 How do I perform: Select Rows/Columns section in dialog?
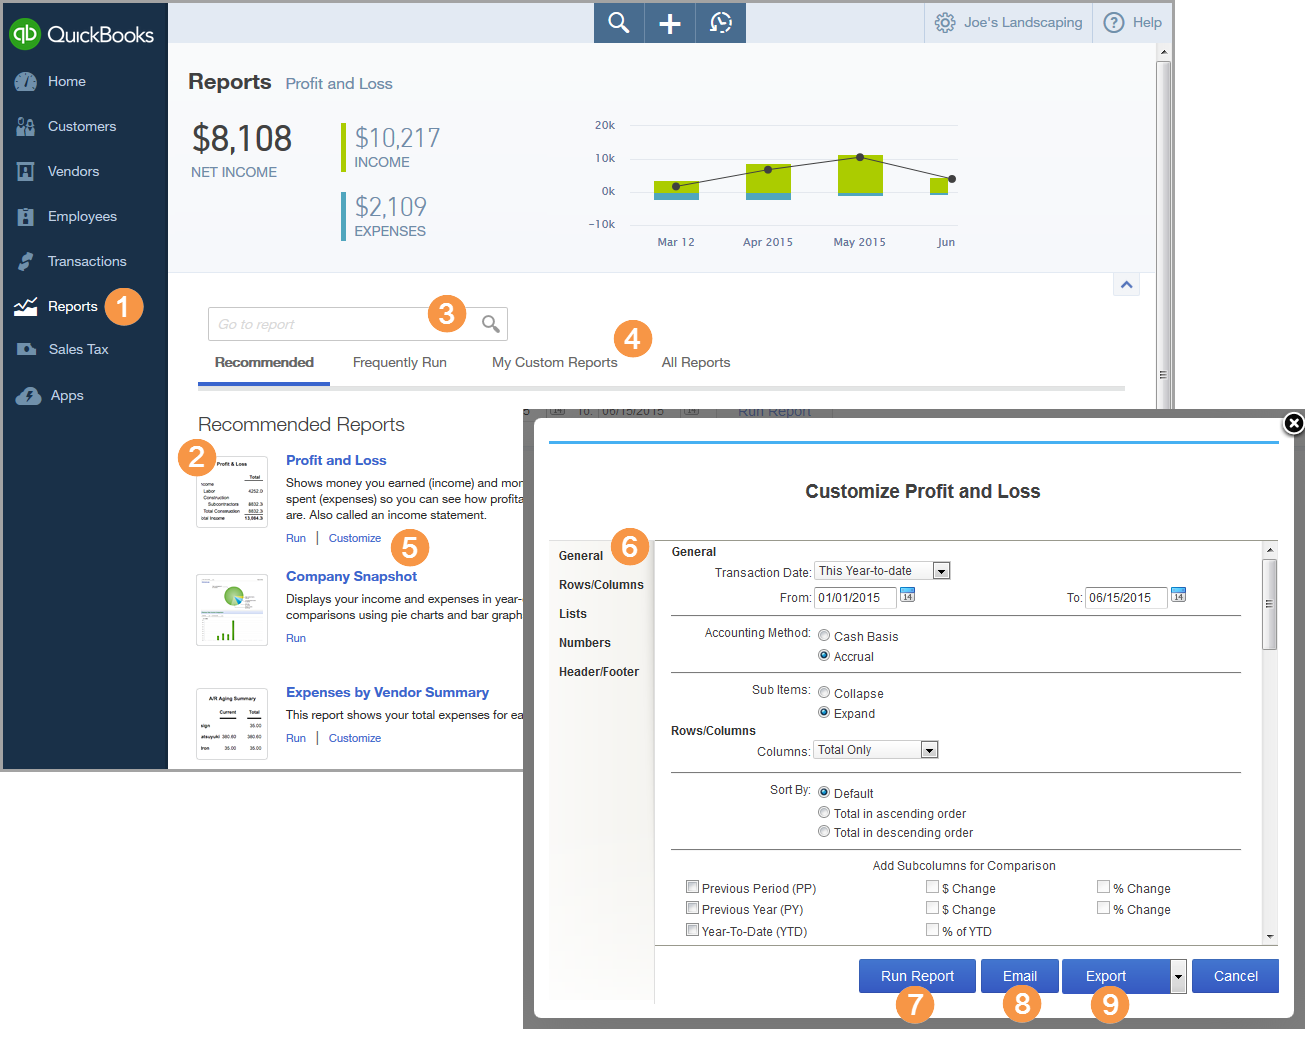(601, 585)
